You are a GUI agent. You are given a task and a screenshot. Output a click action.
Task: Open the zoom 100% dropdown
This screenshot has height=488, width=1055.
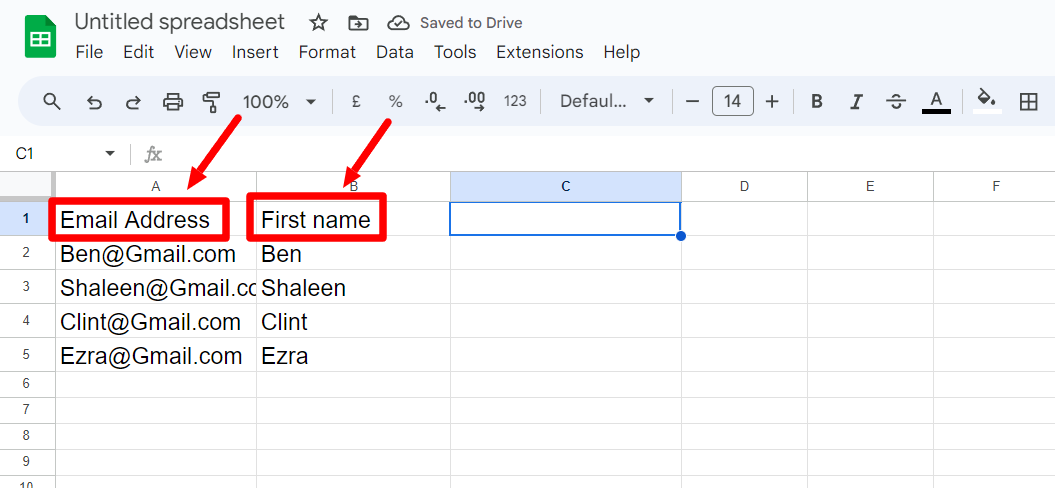[279, 102]
